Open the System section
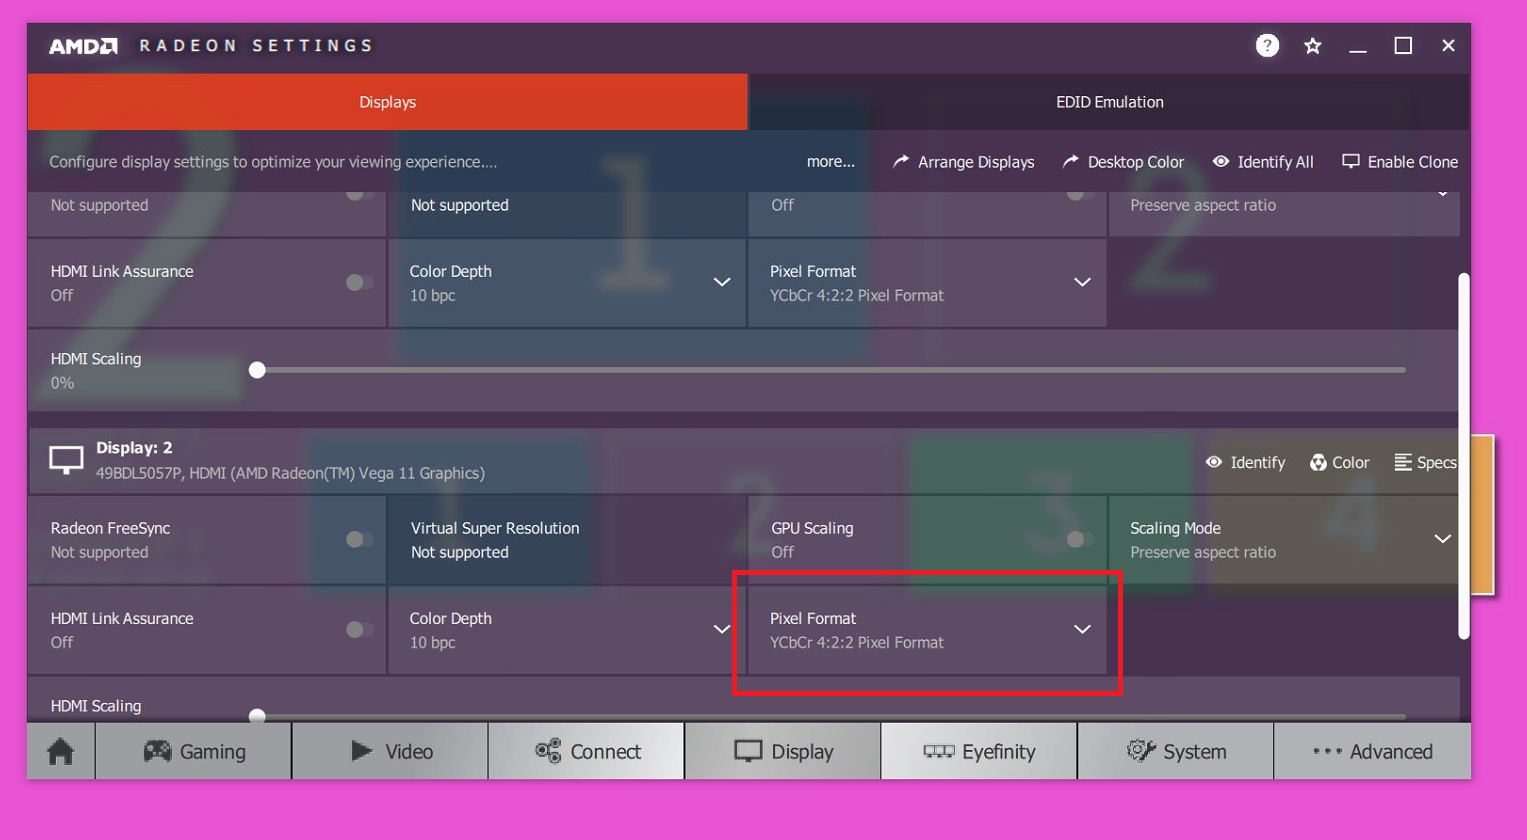1527x840 pixels. click(x=1176, y=751)
